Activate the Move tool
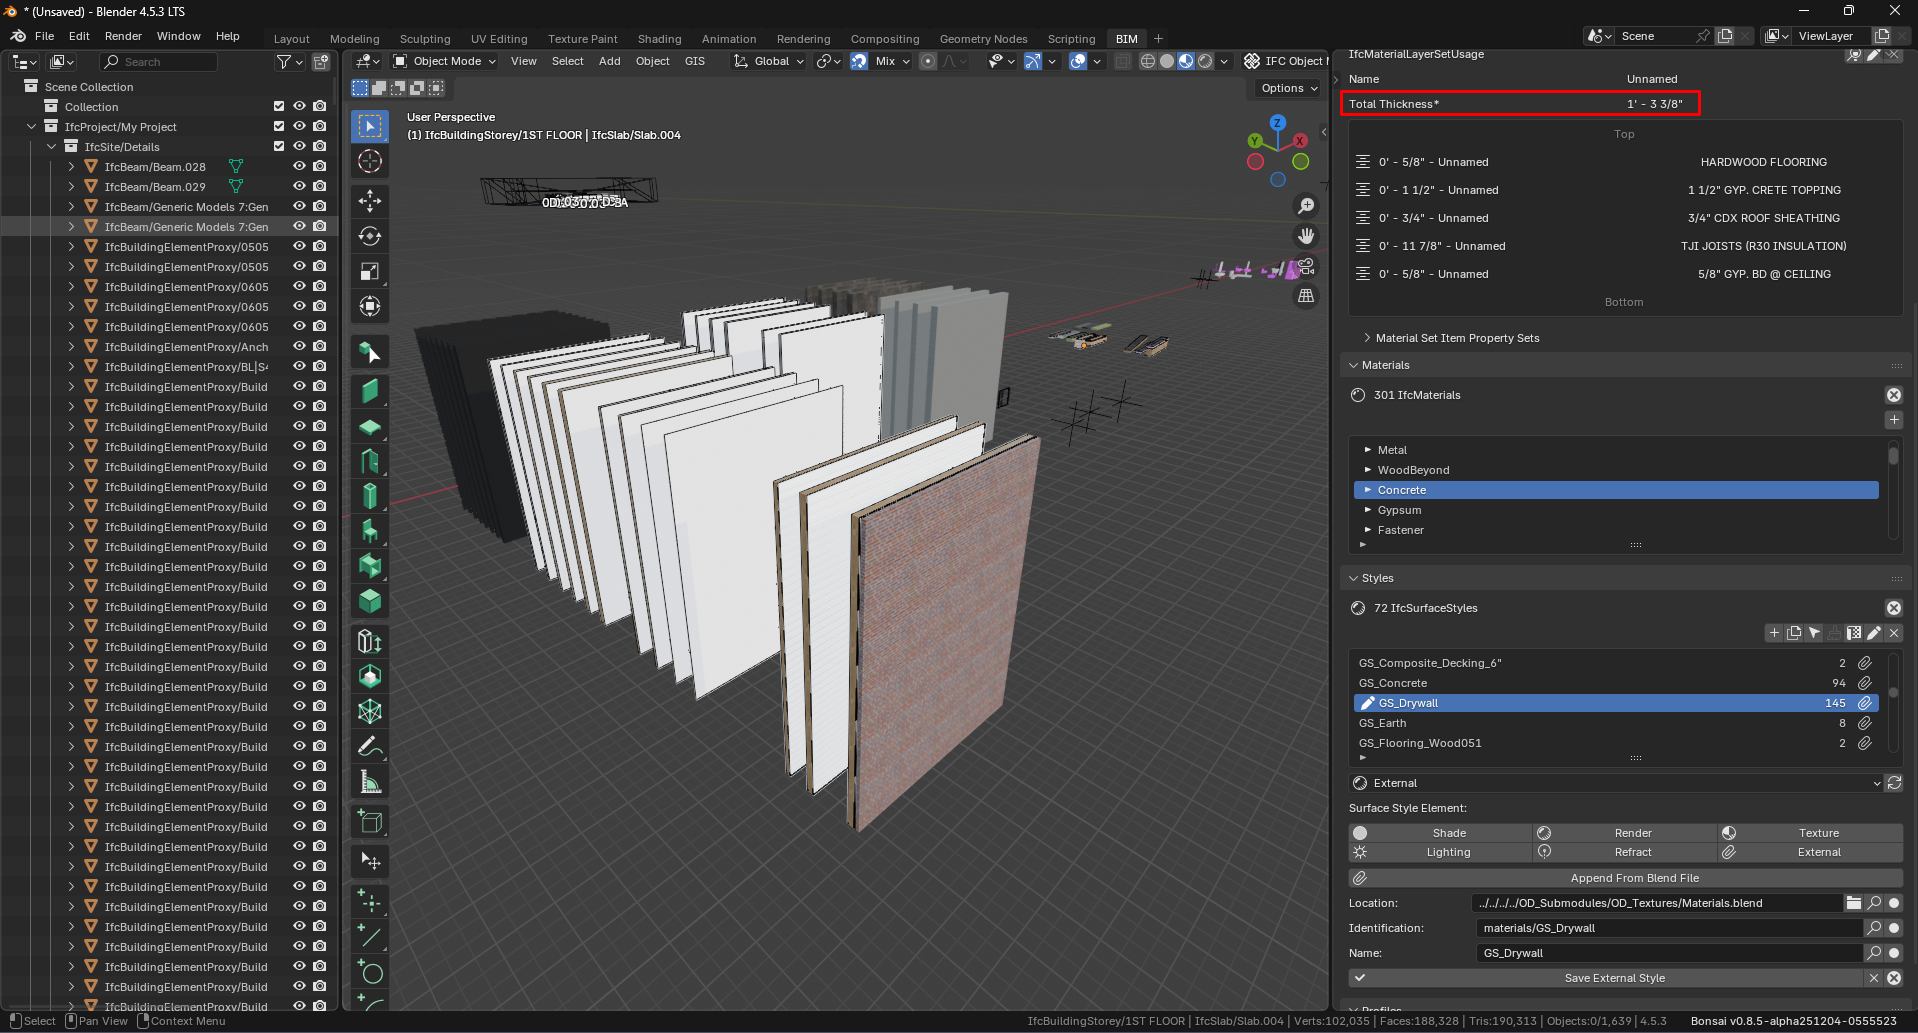 pos(370,201)
